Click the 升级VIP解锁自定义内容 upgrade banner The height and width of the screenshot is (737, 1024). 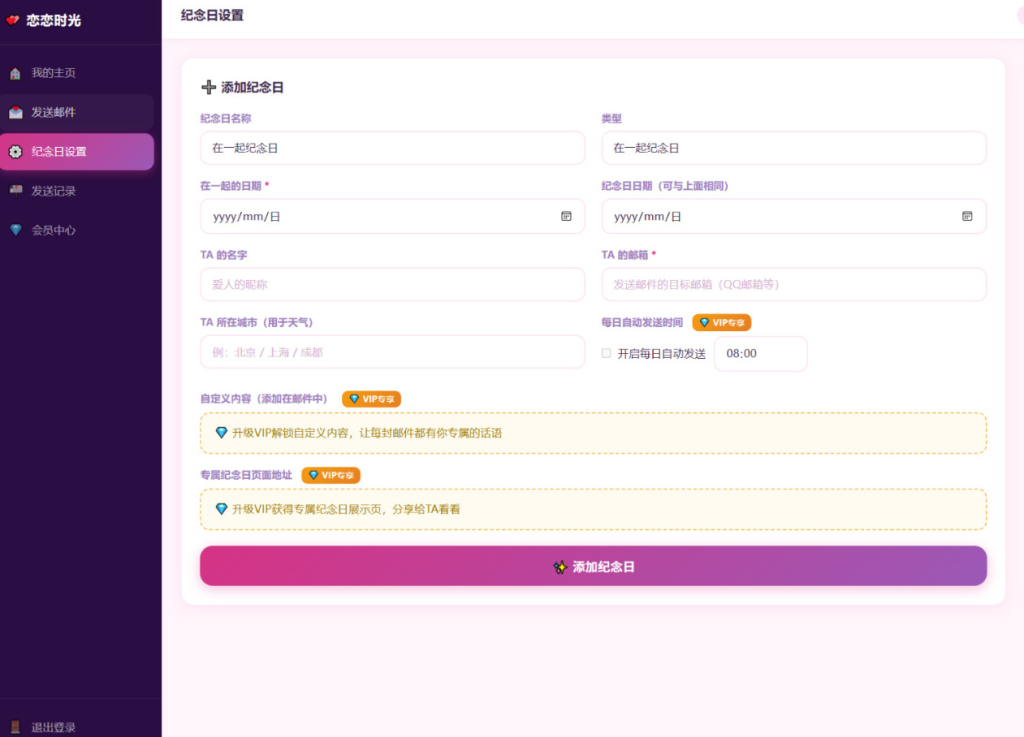pyautogui.click(x=593, y=433)
